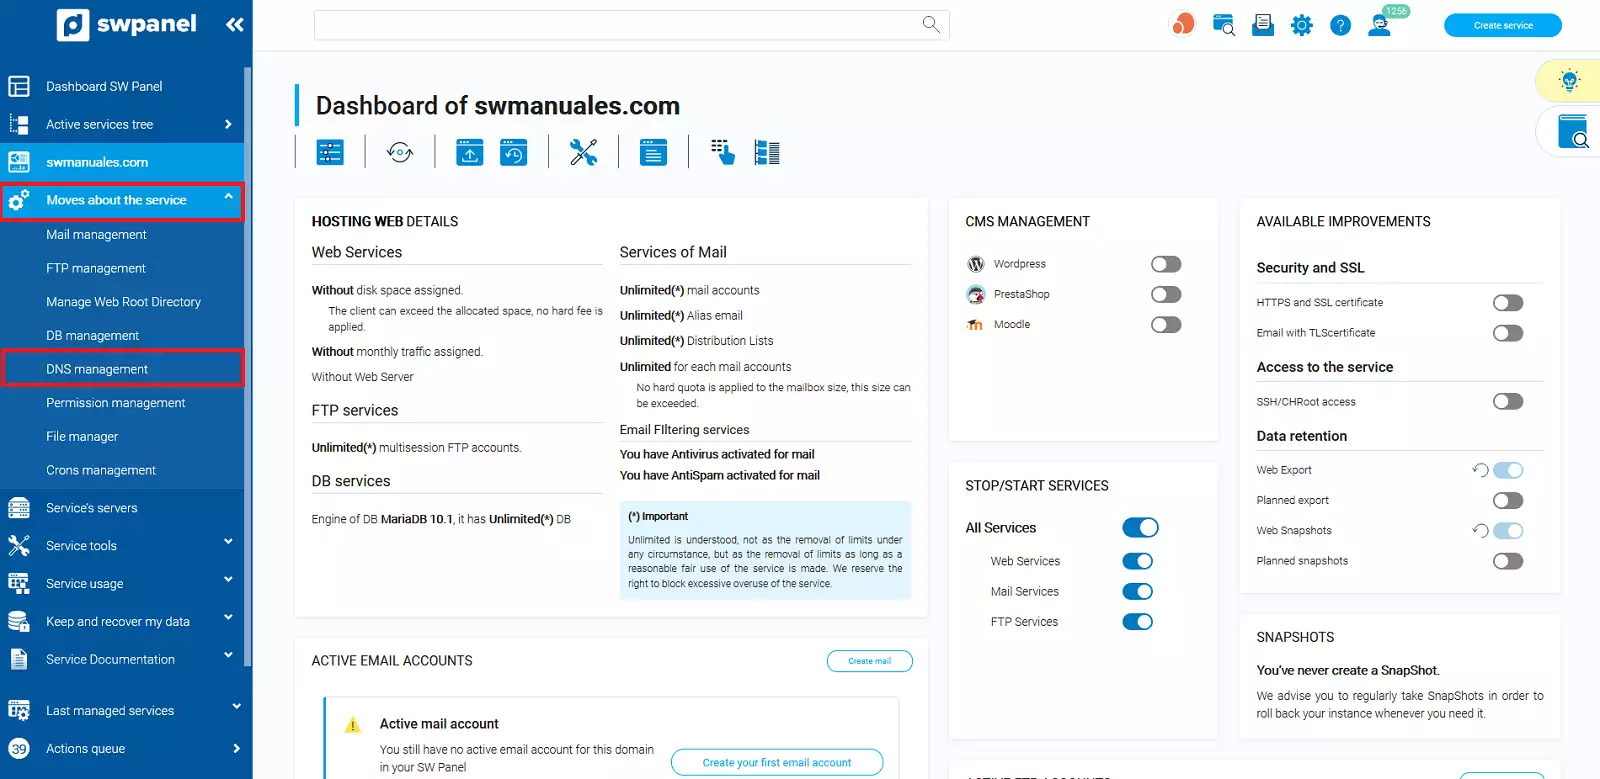
Task: Enable HTTPS and SSL certificate toggle
Action: click(1507, 303)
